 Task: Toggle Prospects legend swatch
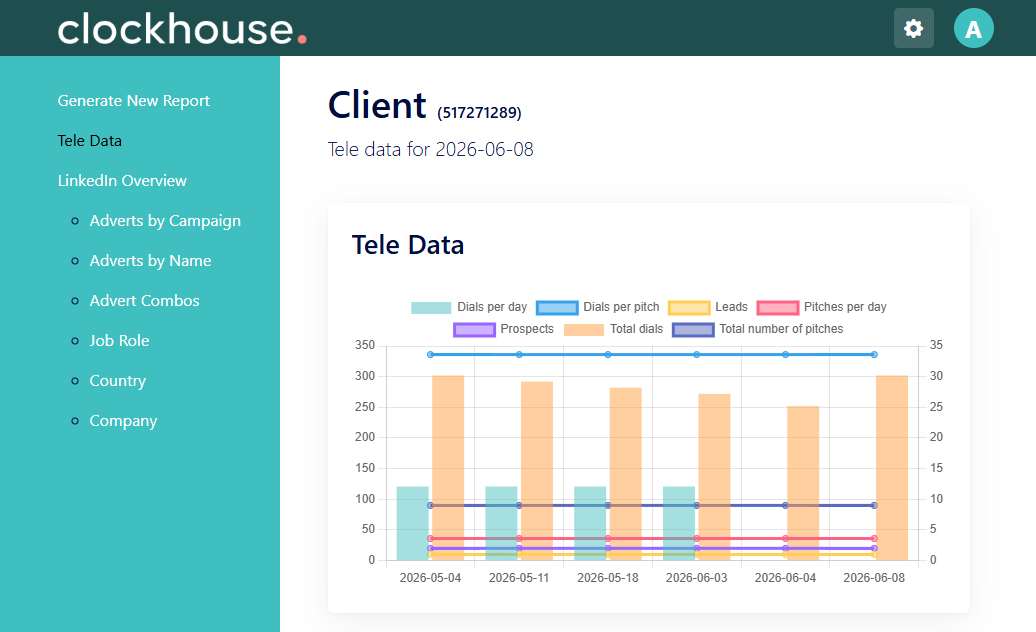click(474, 330)
